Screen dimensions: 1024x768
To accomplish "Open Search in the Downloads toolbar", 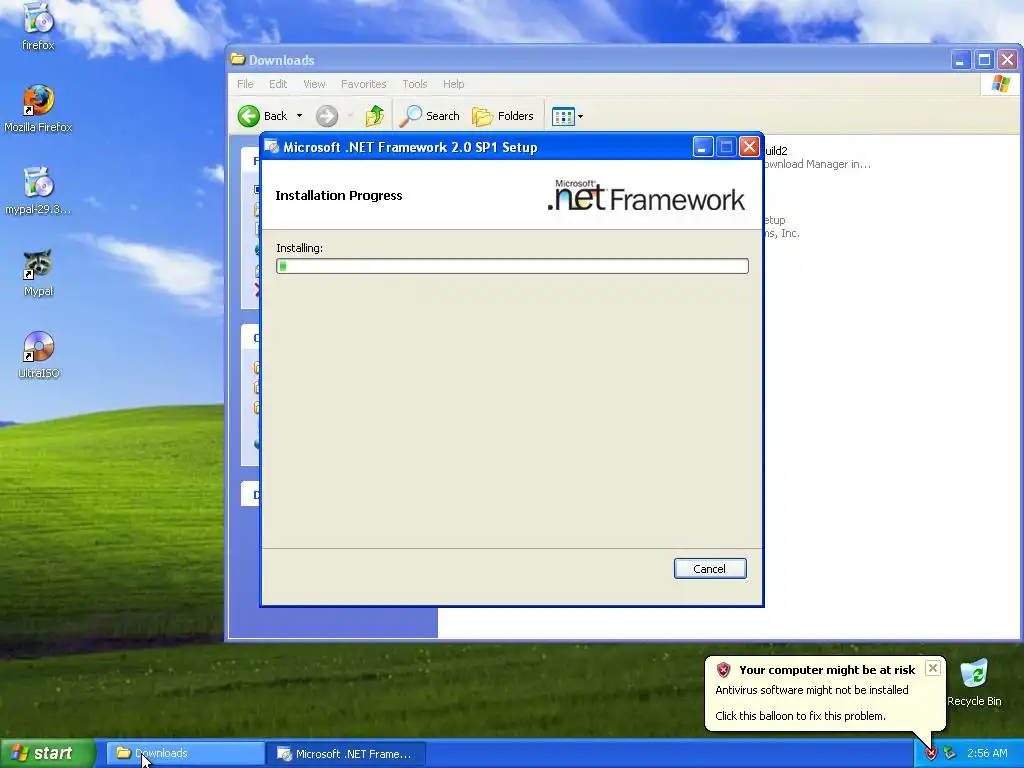I will pos(430,116).
